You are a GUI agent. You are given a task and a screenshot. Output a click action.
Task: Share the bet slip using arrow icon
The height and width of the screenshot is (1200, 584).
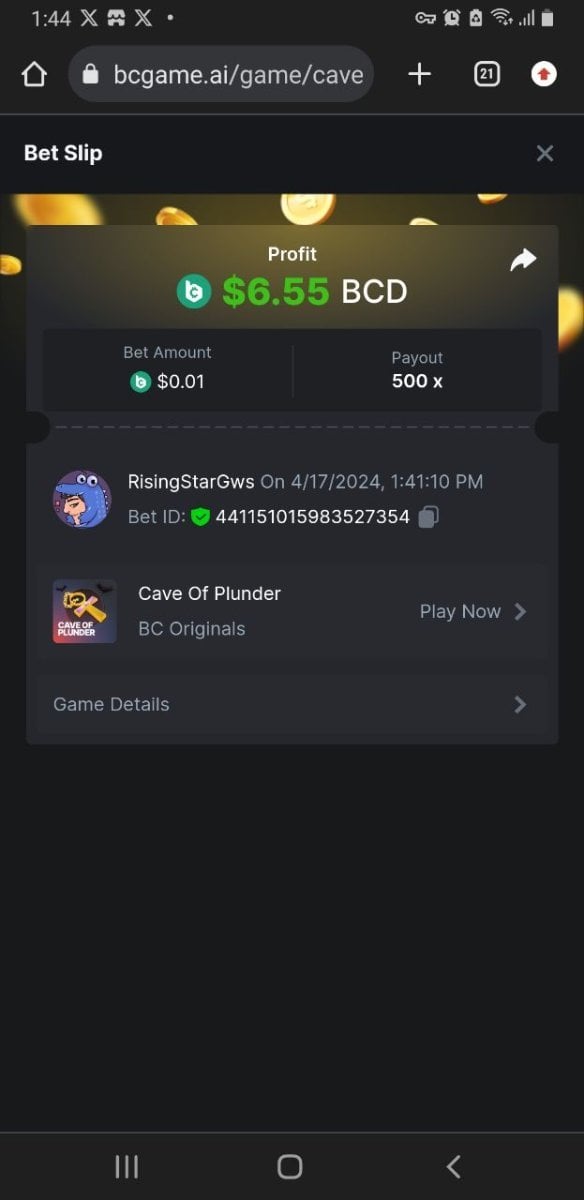click(523, 260)
